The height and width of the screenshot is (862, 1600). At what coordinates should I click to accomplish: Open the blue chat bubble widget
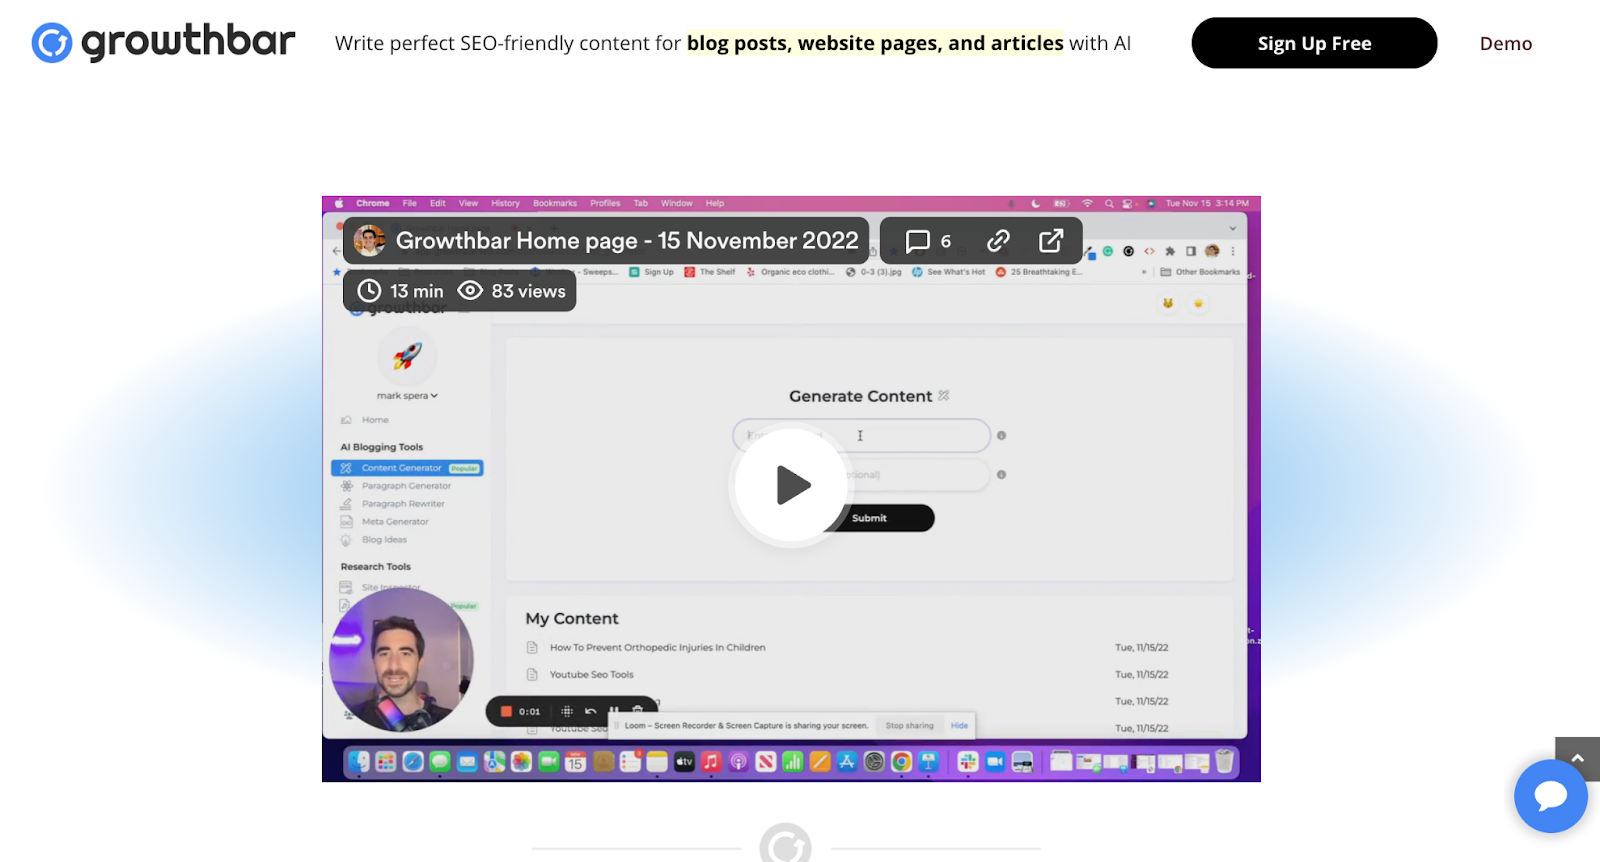tap(1551, 796)
